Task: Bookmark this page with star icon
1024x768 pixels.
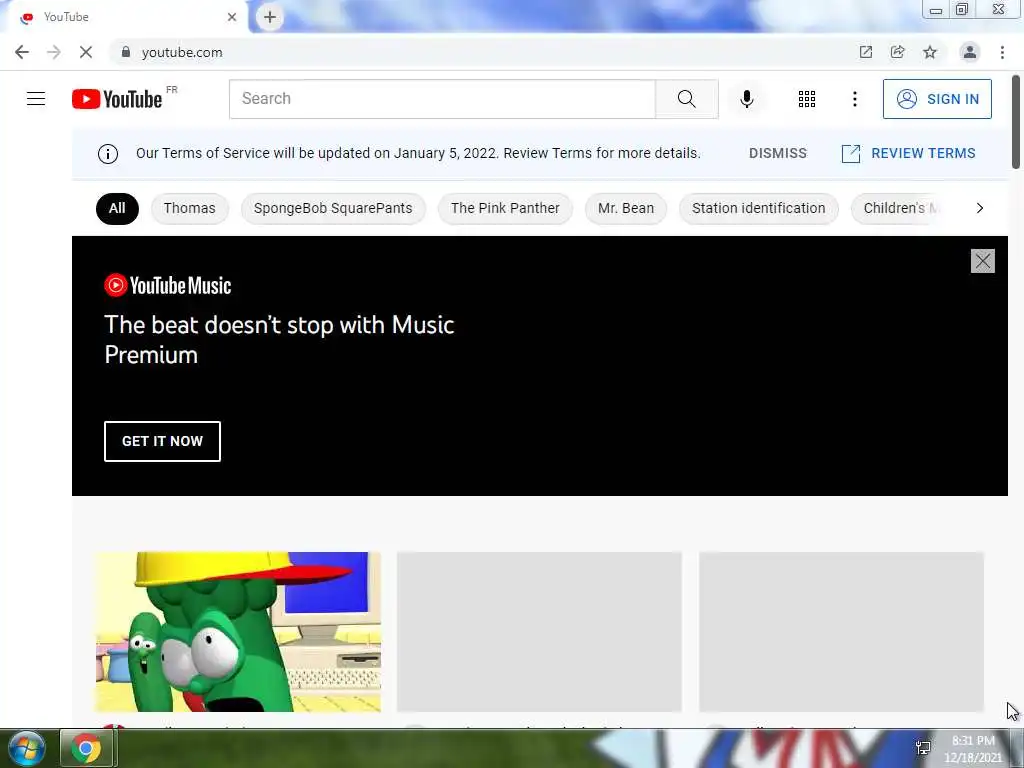Action: coord(930,52)
